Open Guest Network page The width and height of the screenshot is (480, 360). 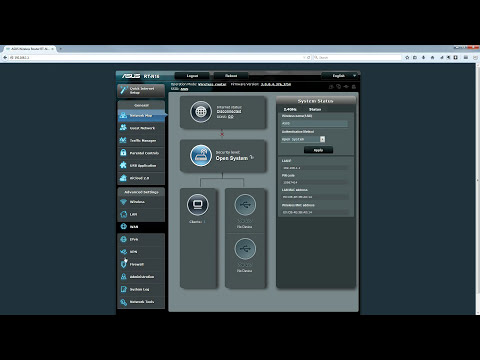tap(141, 128)
